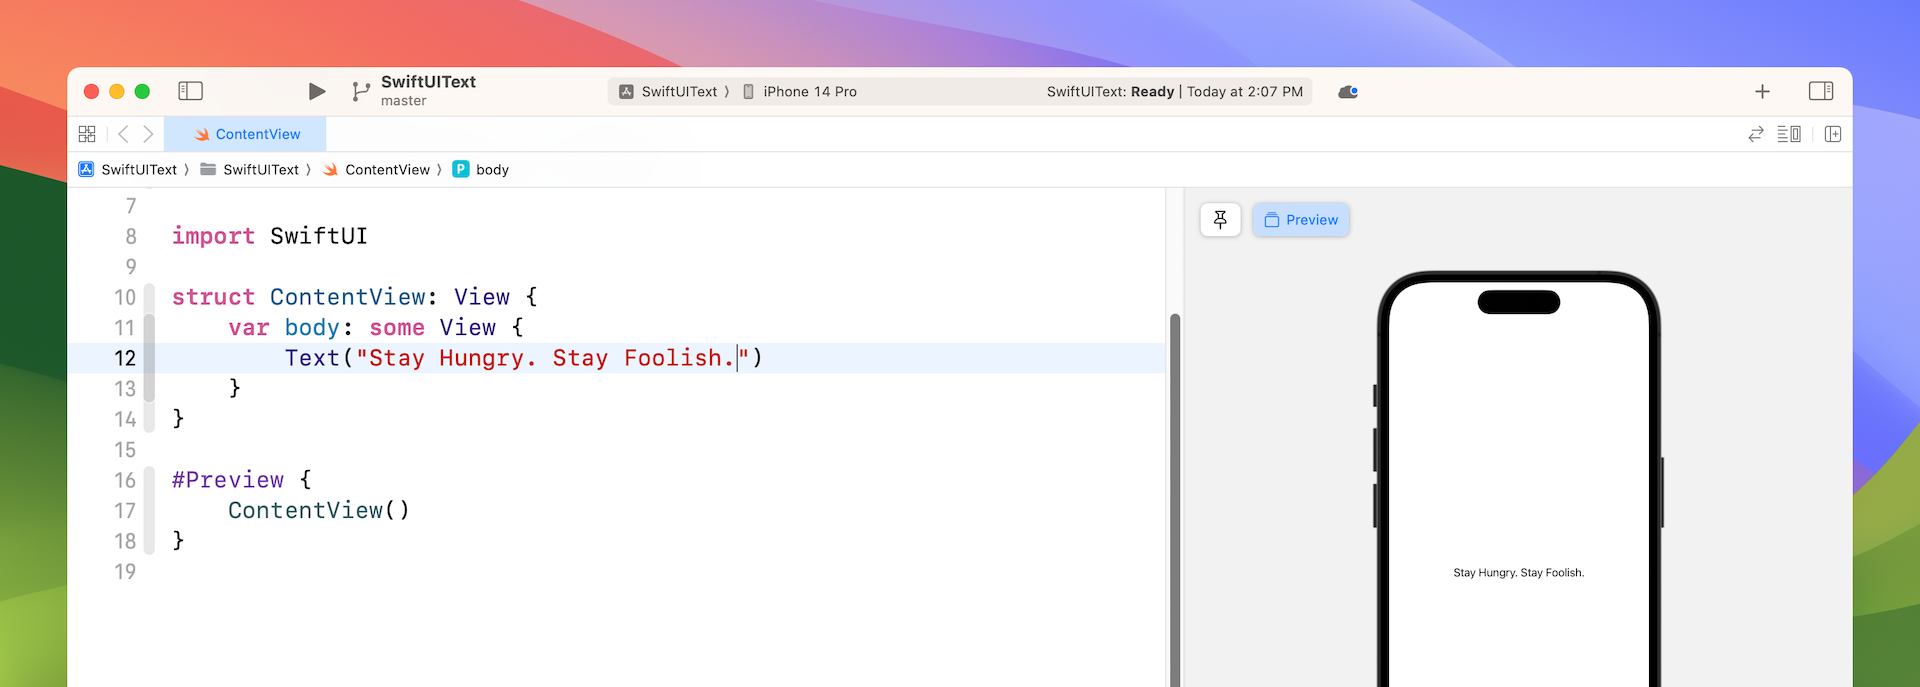Click 'SwiftUI' module name on line 8
This screenshot has height=687, width=1920.
319,236
